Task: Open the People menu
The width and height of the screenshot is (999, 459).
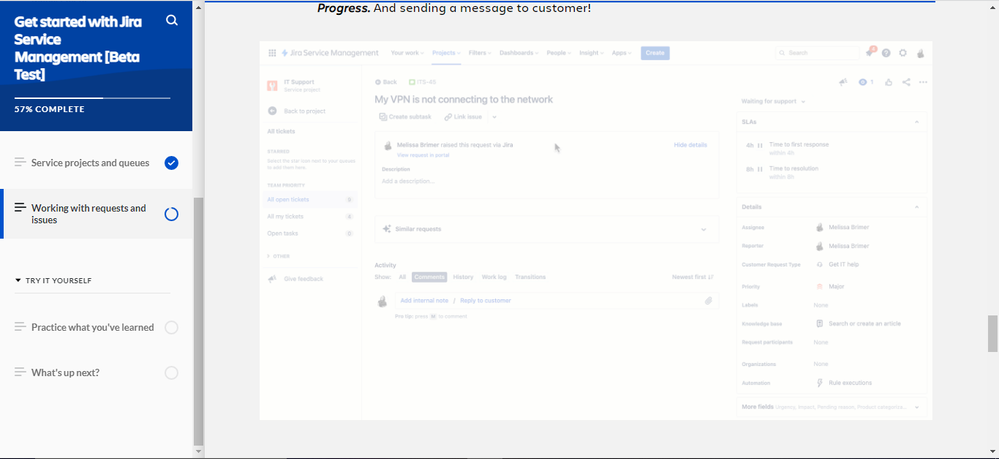Action: pos(559,53)
